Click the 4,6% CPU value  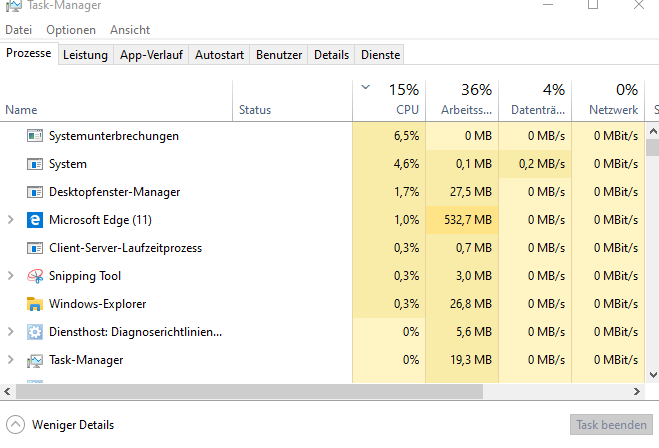click(406, 164)
